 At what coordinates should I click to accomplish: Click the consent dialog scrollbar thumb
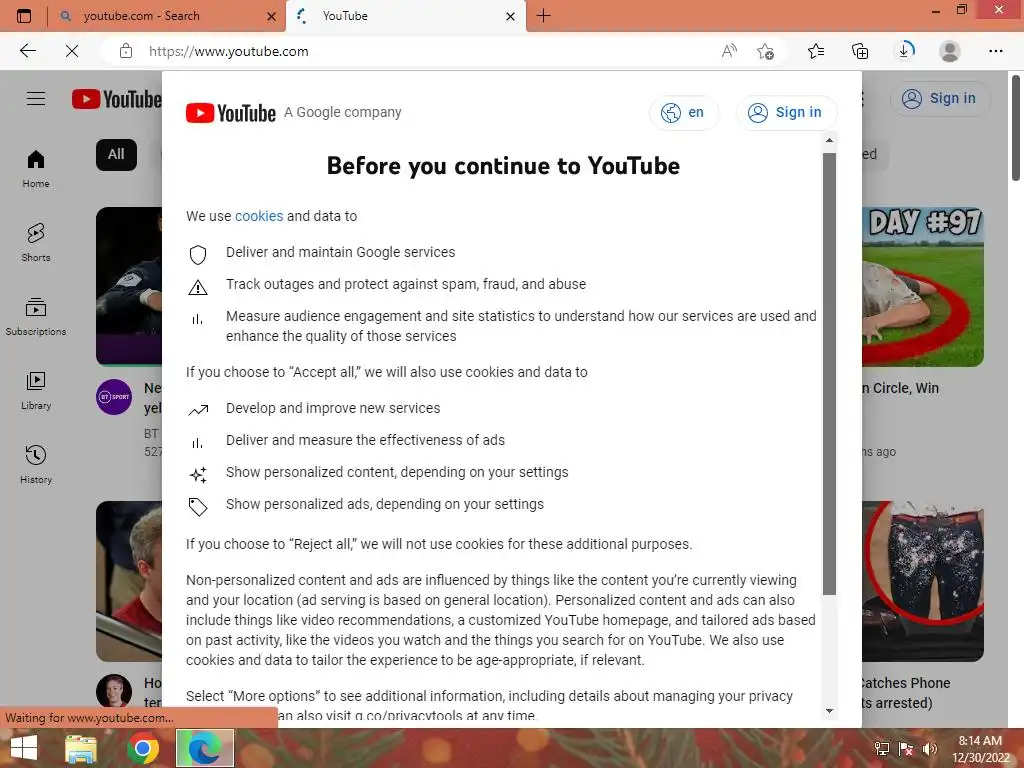click(x=829, y=374)
